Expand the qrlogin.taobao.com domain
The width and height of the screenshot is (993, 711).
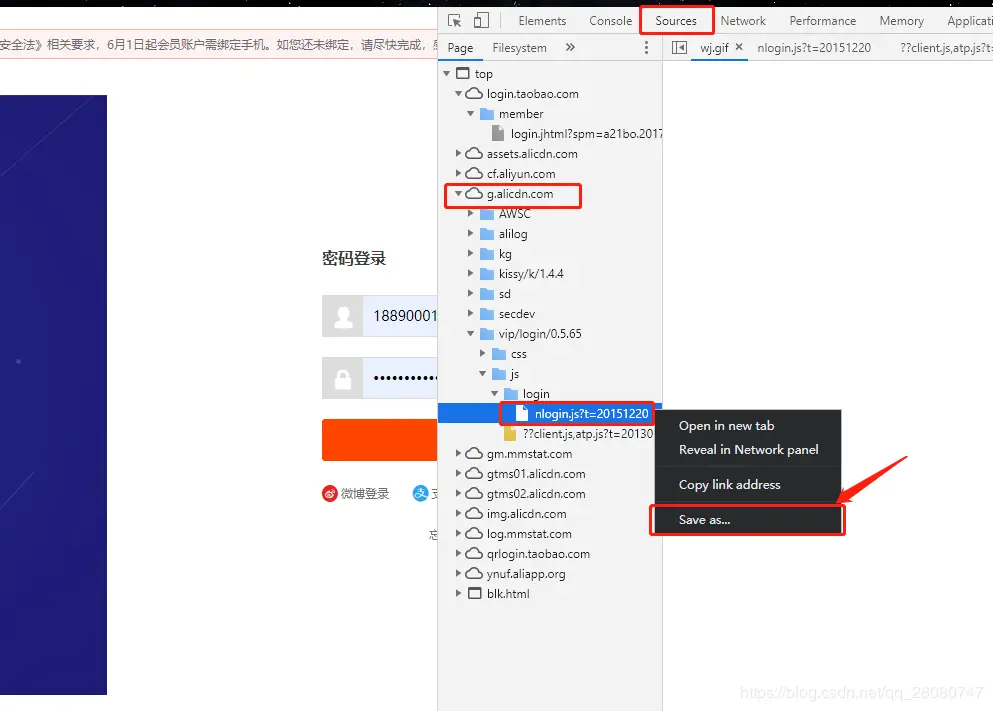[458, 553]
